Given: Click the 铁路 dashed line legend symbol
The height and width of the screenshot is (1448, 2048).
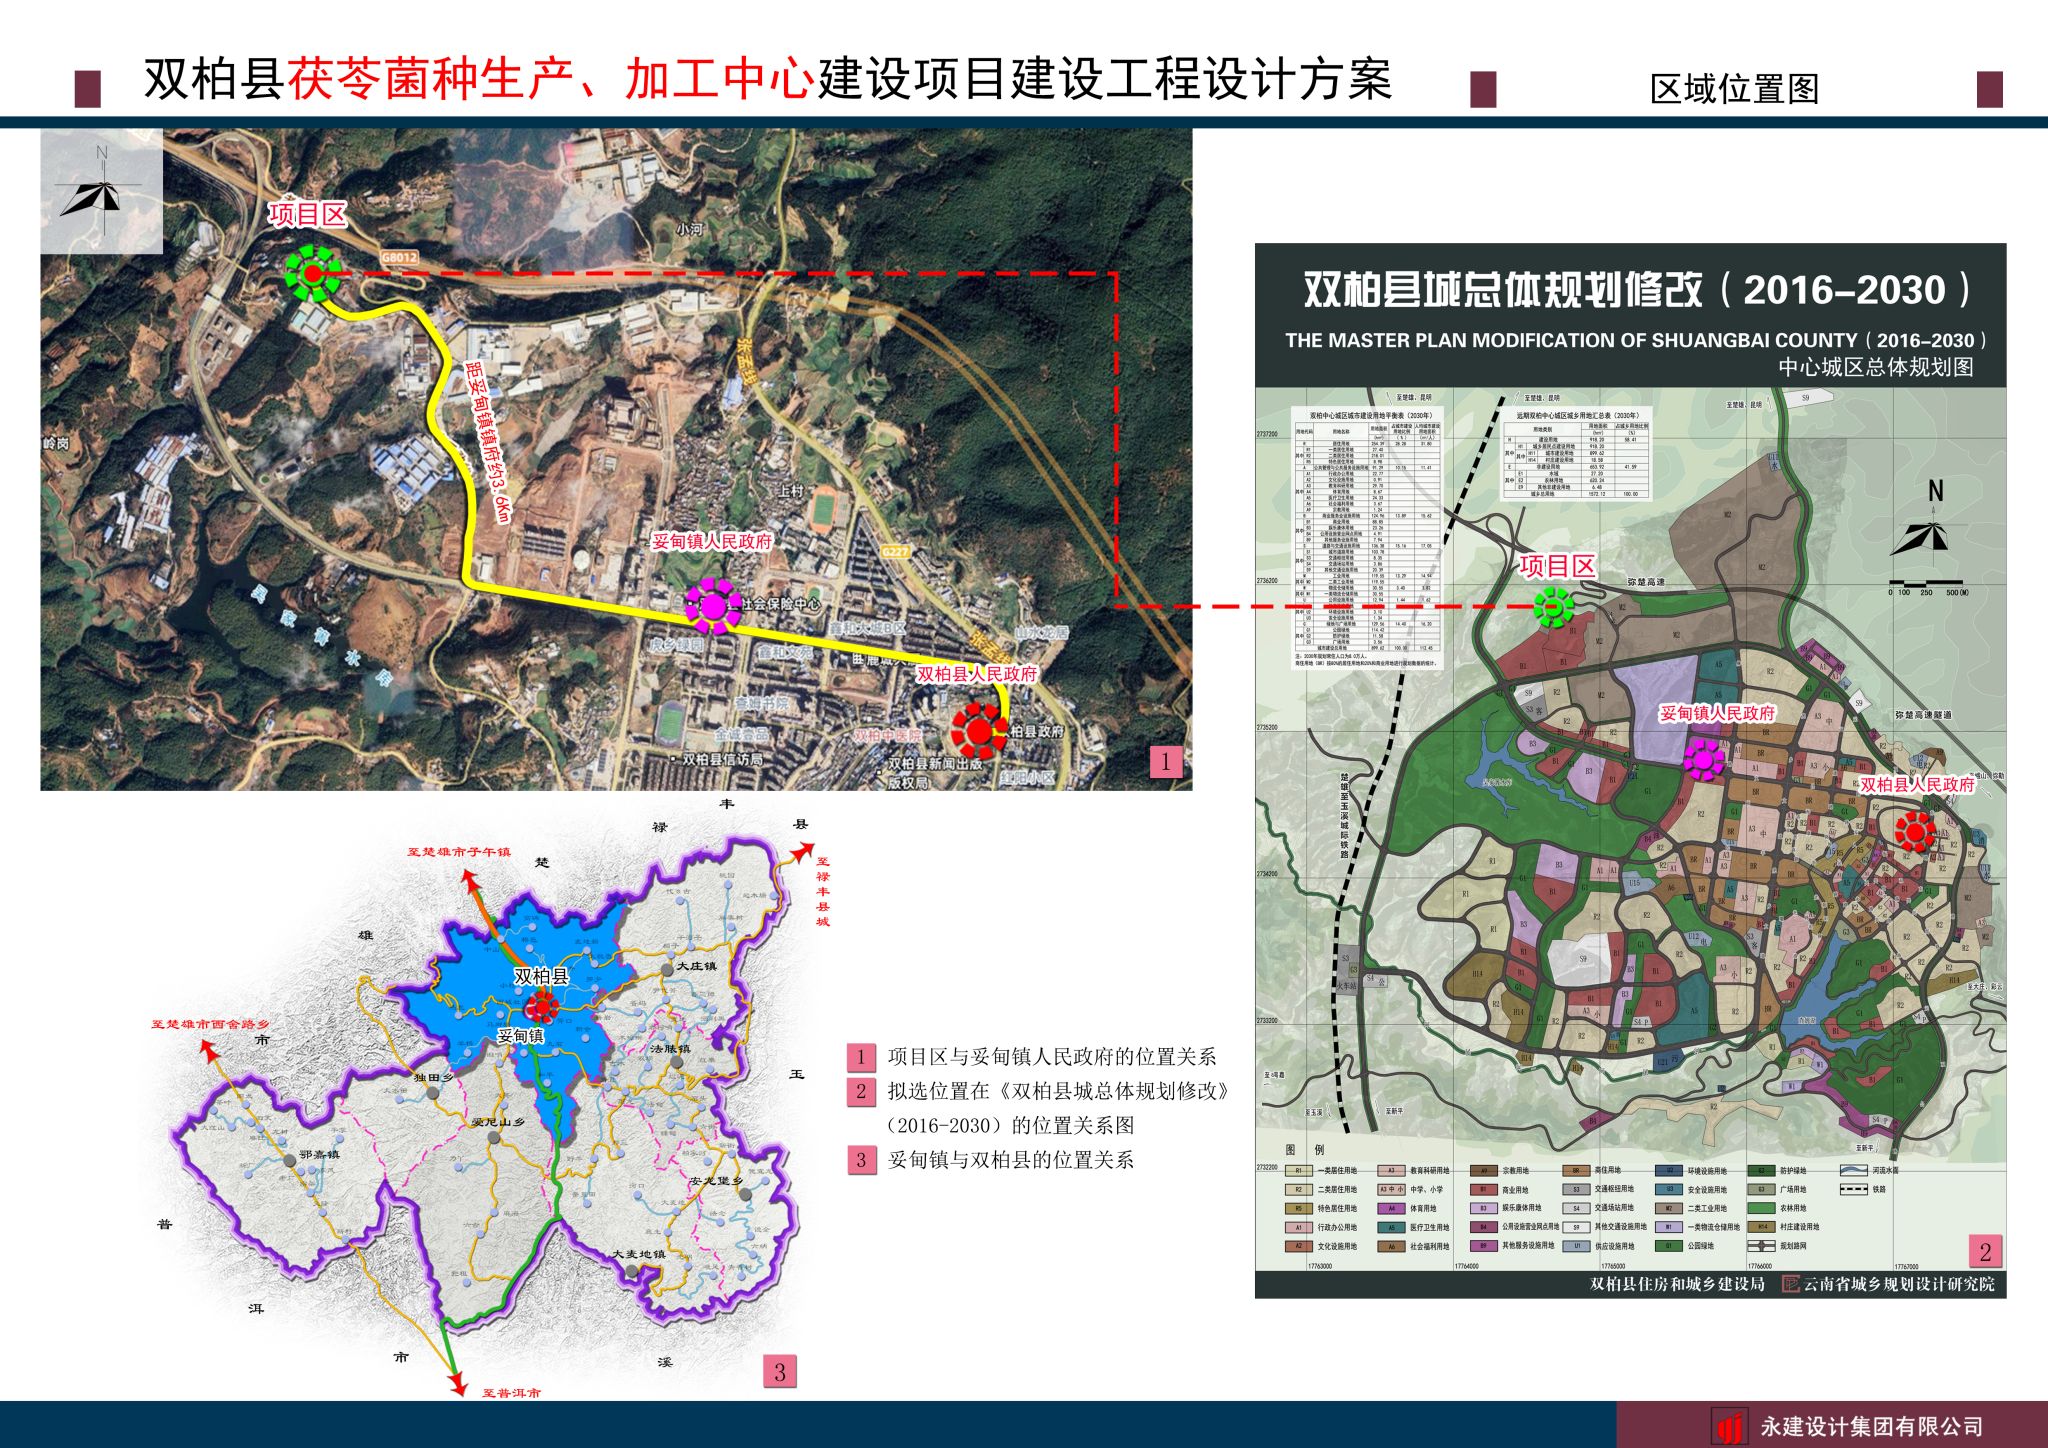Looking at the screenshot, I should coord(1854,1189).
